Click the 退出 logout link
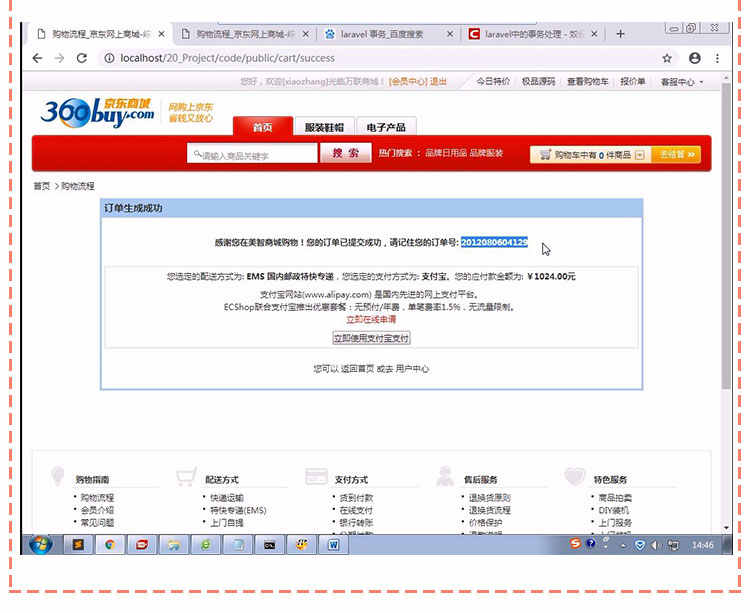Viewport: 750px width, 613px height. click(438, 82)
